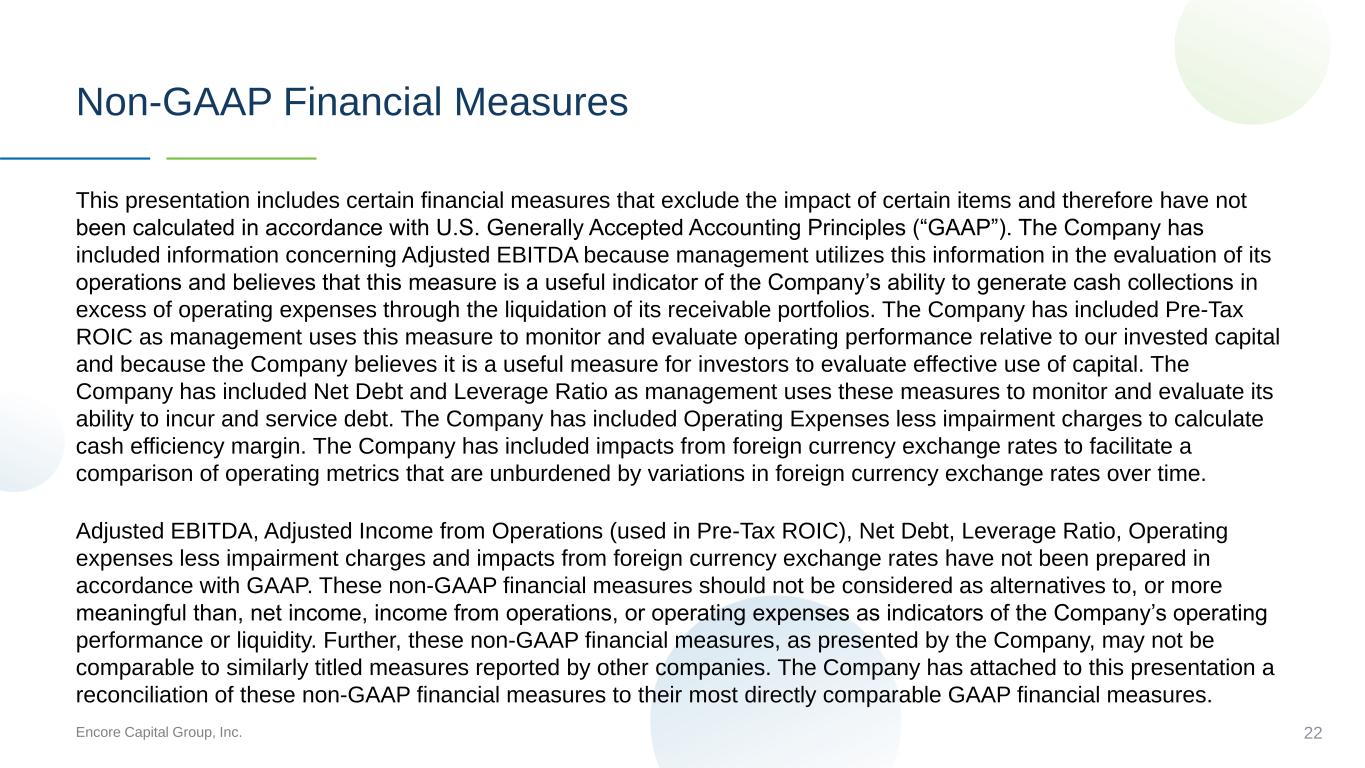
Task: Click the green underline beneath the title
Action: (x=241, y=158)
